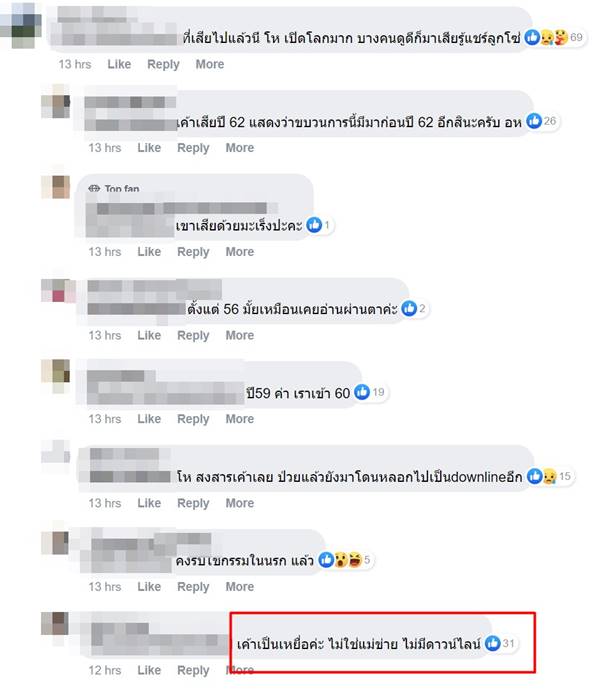Click the Top fan badge icon

coord(94,189)
